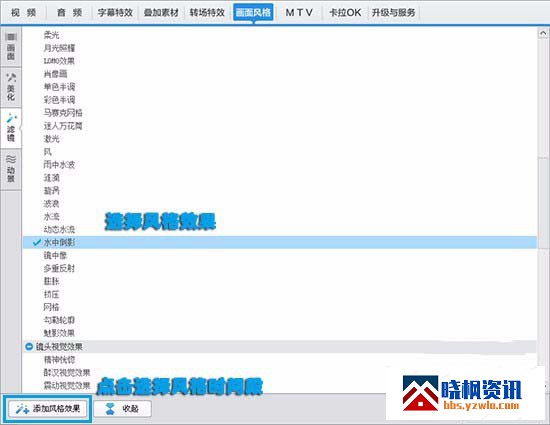Enable the 镜中像 style effect
Screen dimensions: 550x425
55,255
